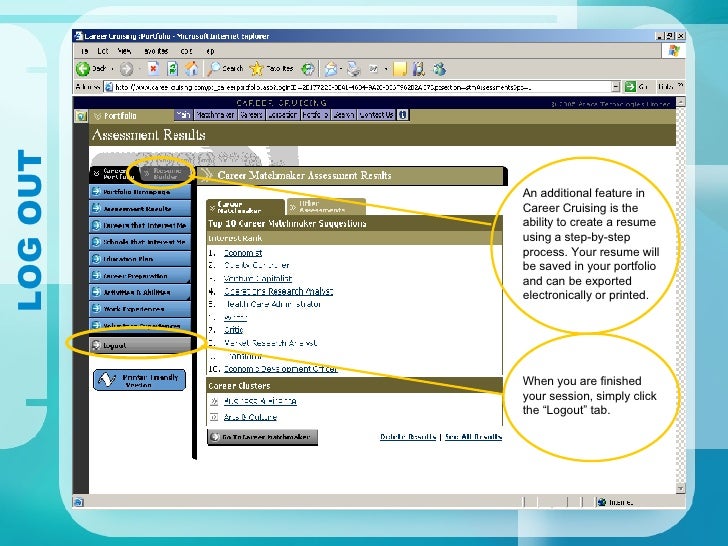728x546 pixels.
Task: Open the Edit button dropdown arrow
Action: 386,69
